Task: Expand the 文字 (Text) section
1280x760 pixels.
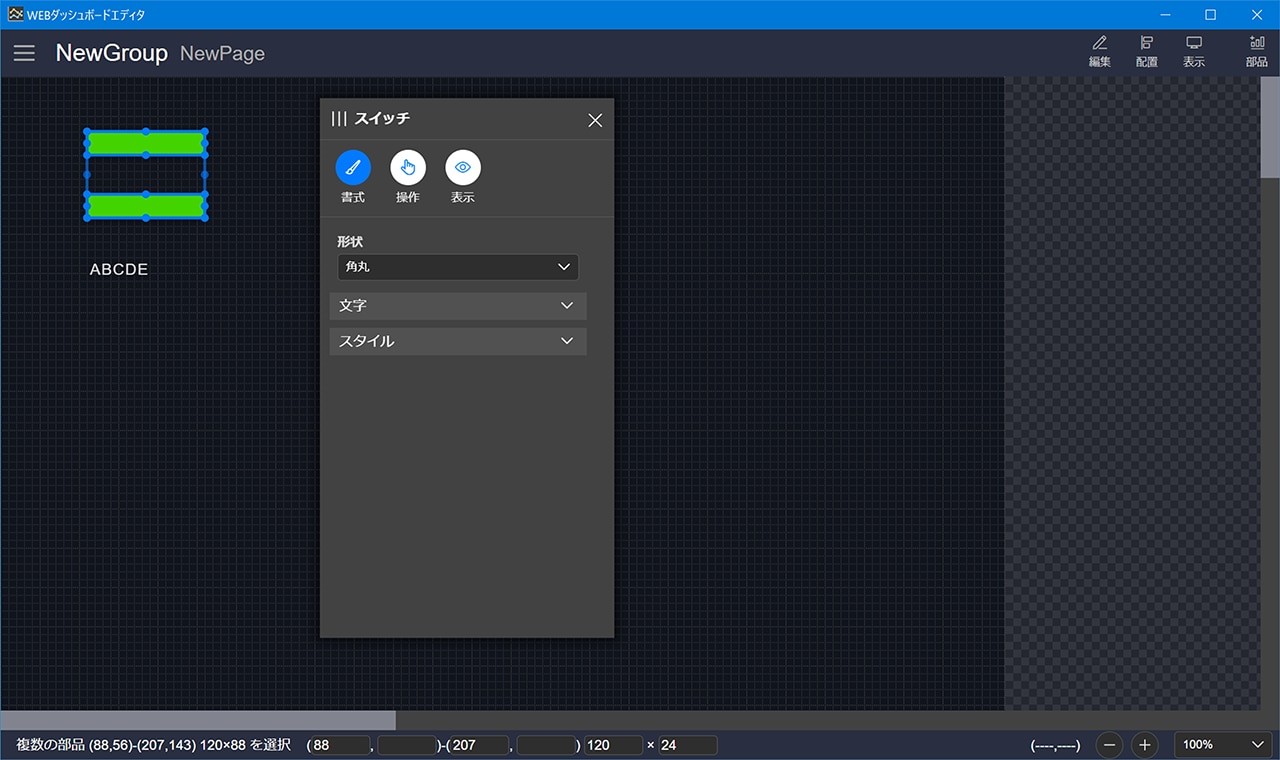Action: pos(458,305)
